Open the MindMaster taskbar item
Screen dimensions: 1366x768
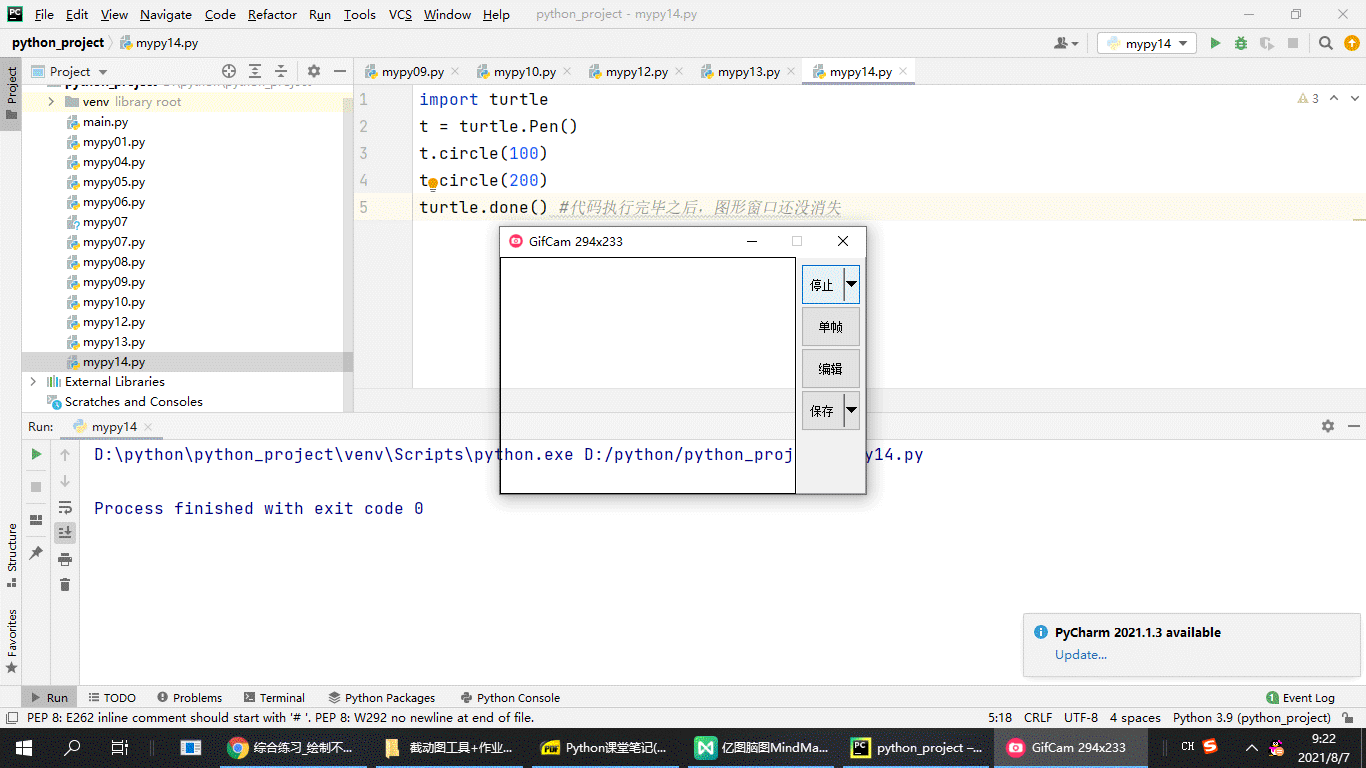point(764,747)
